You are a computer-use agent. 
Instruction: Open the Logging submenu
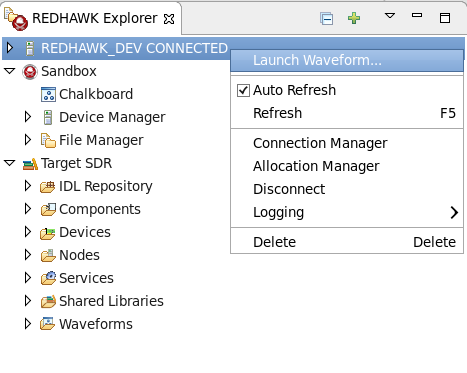coord(347,212)
